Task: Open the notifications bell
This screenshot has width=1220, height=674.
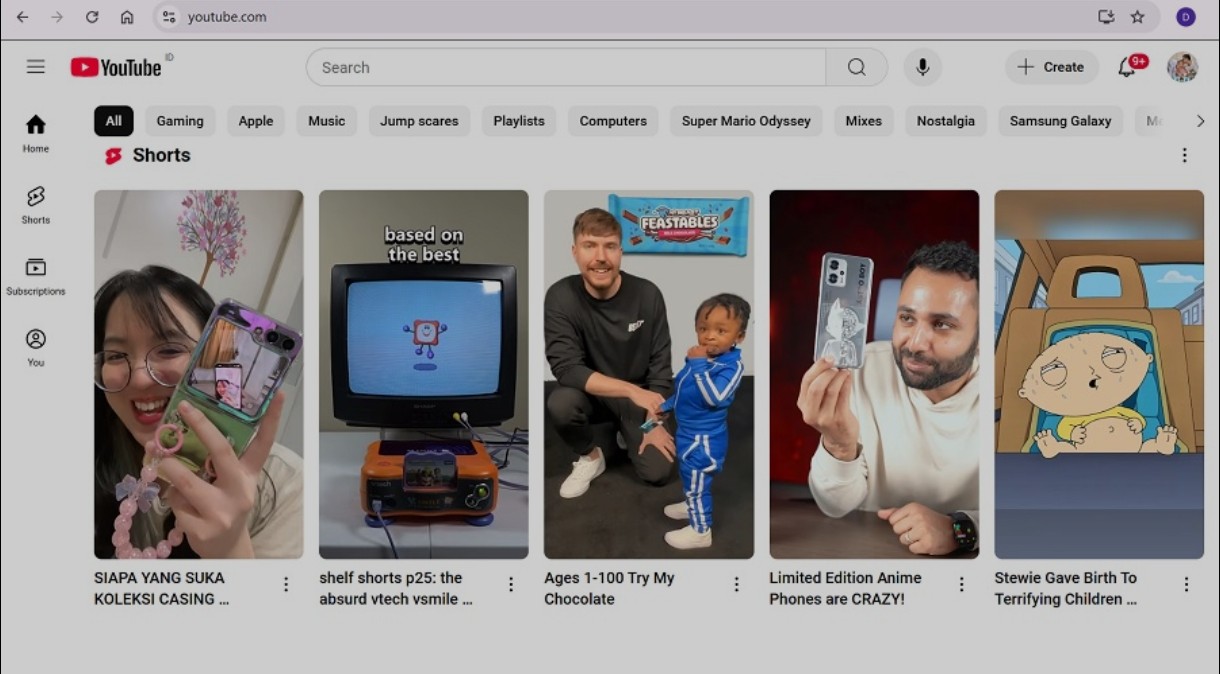Action: (1127, 67)
